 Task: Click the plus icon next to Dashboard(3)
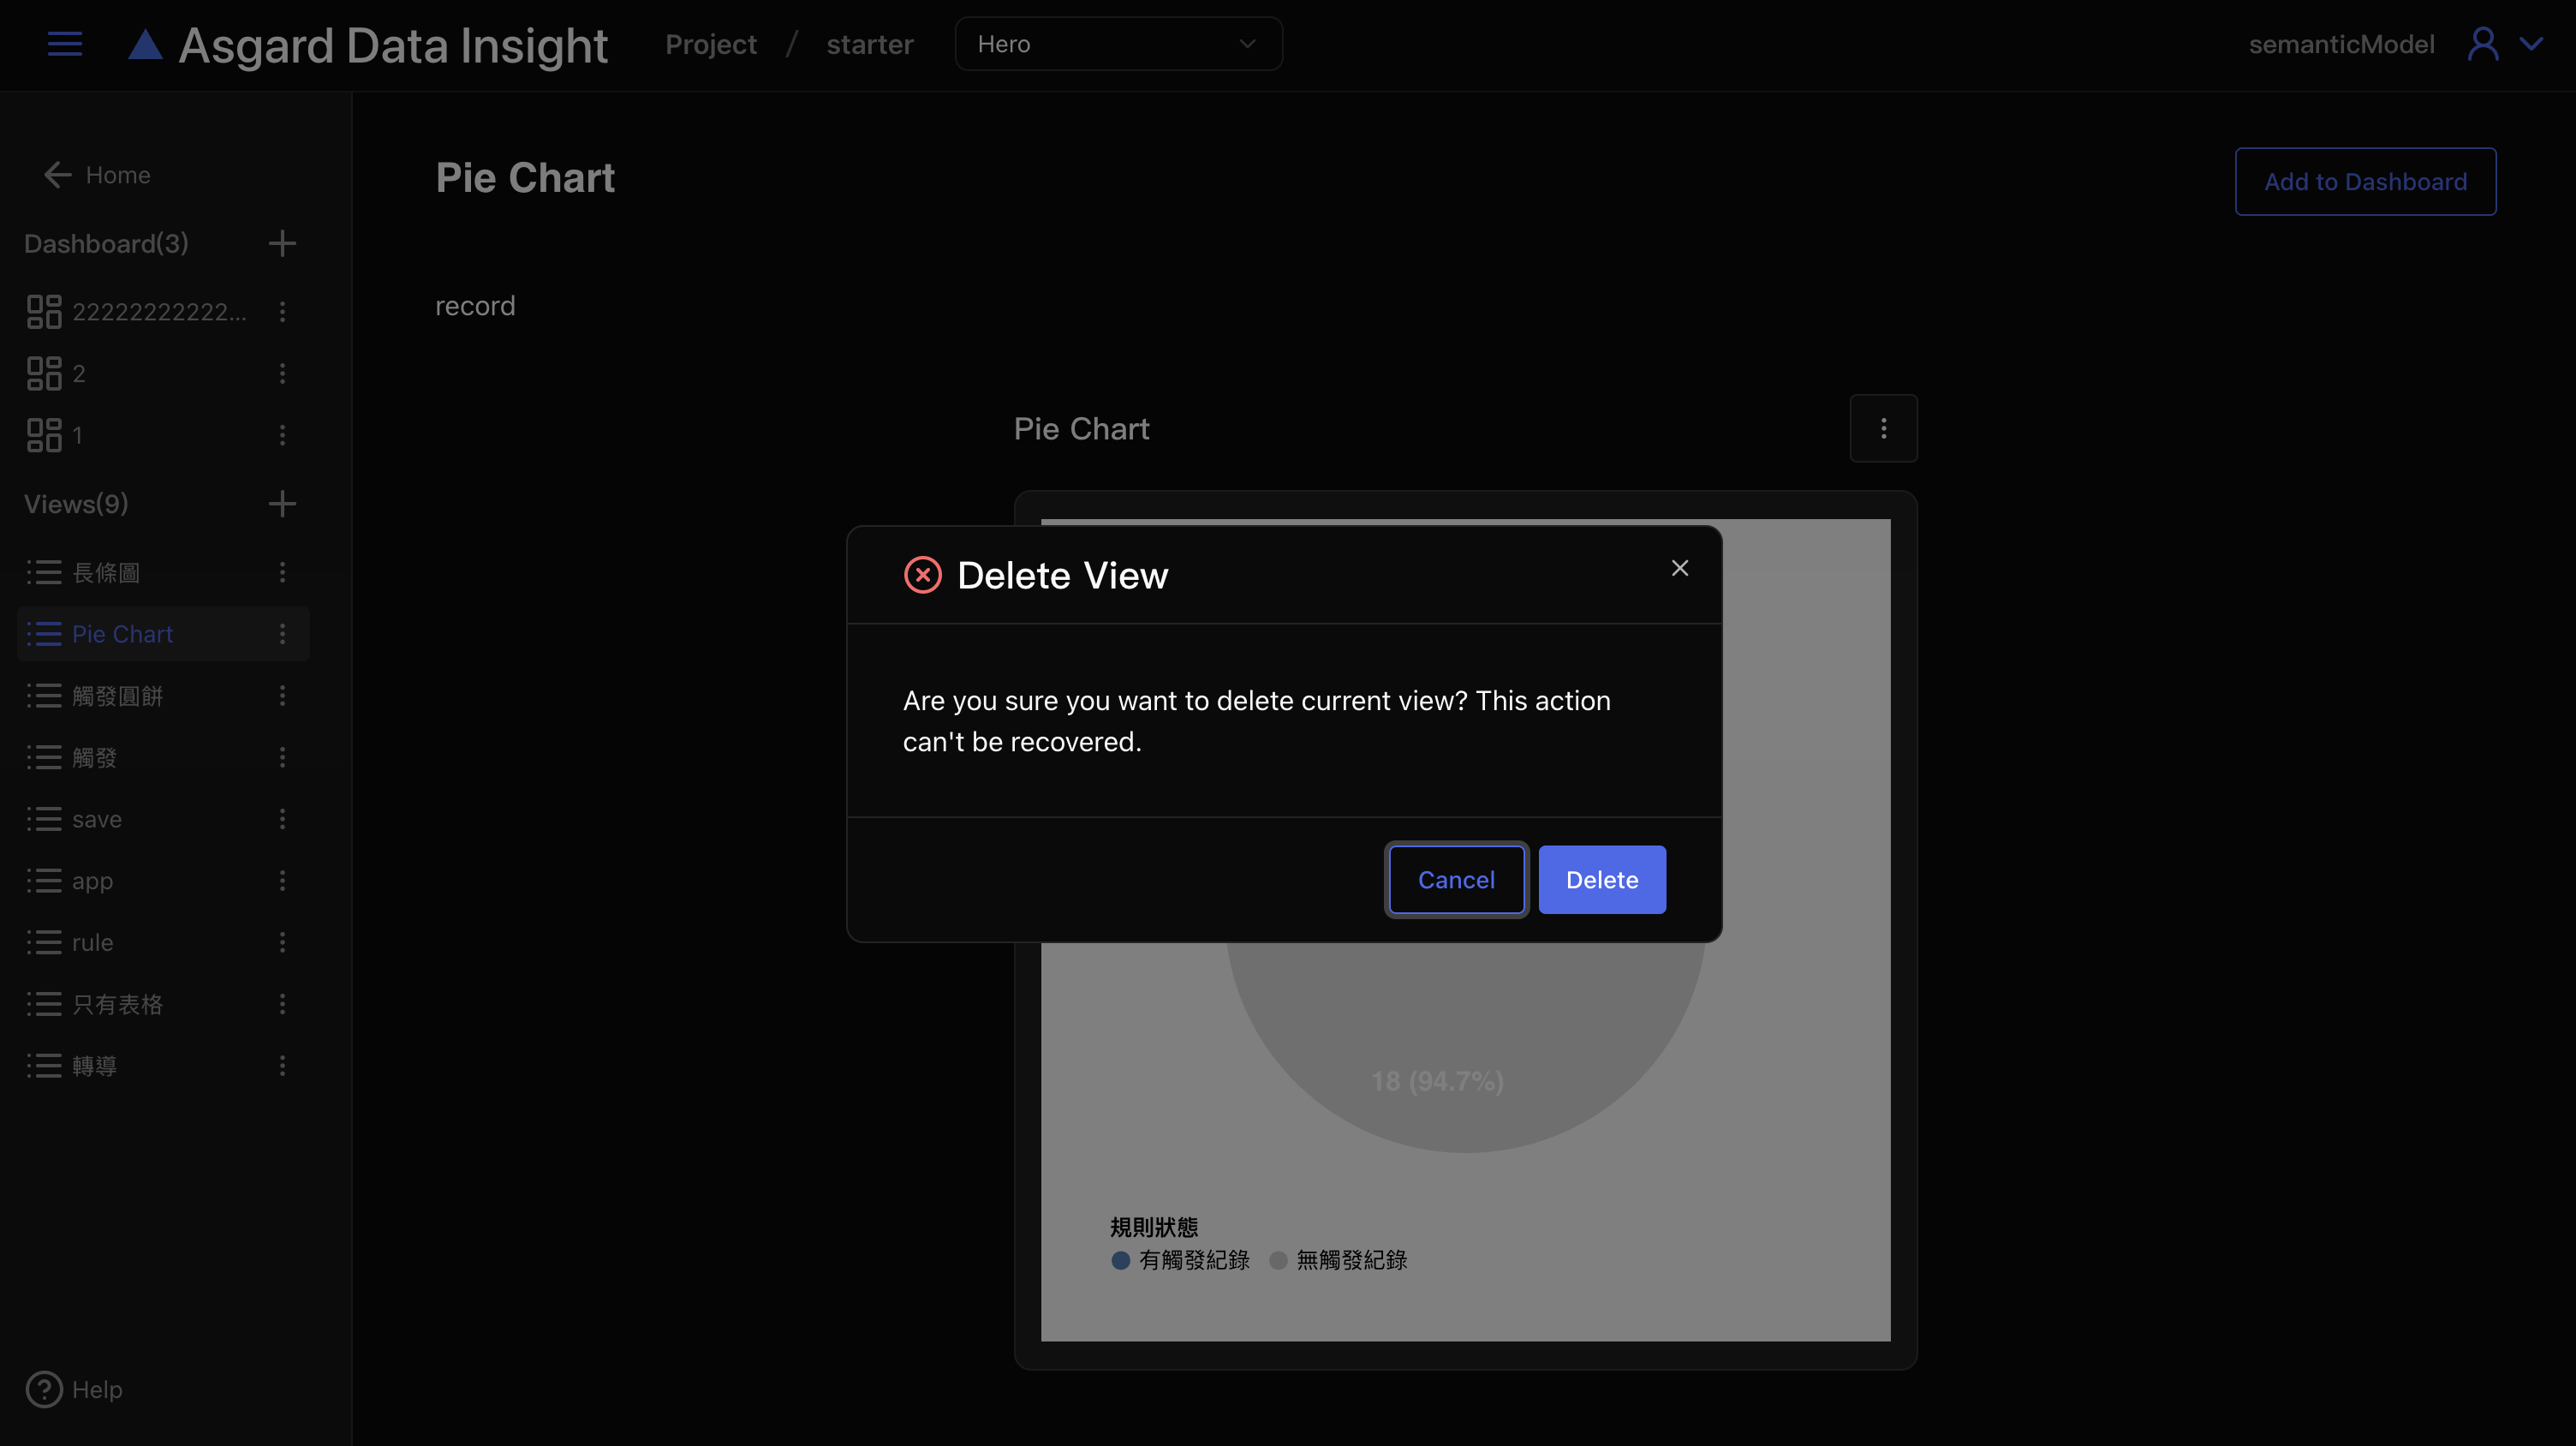coord(282,243)
